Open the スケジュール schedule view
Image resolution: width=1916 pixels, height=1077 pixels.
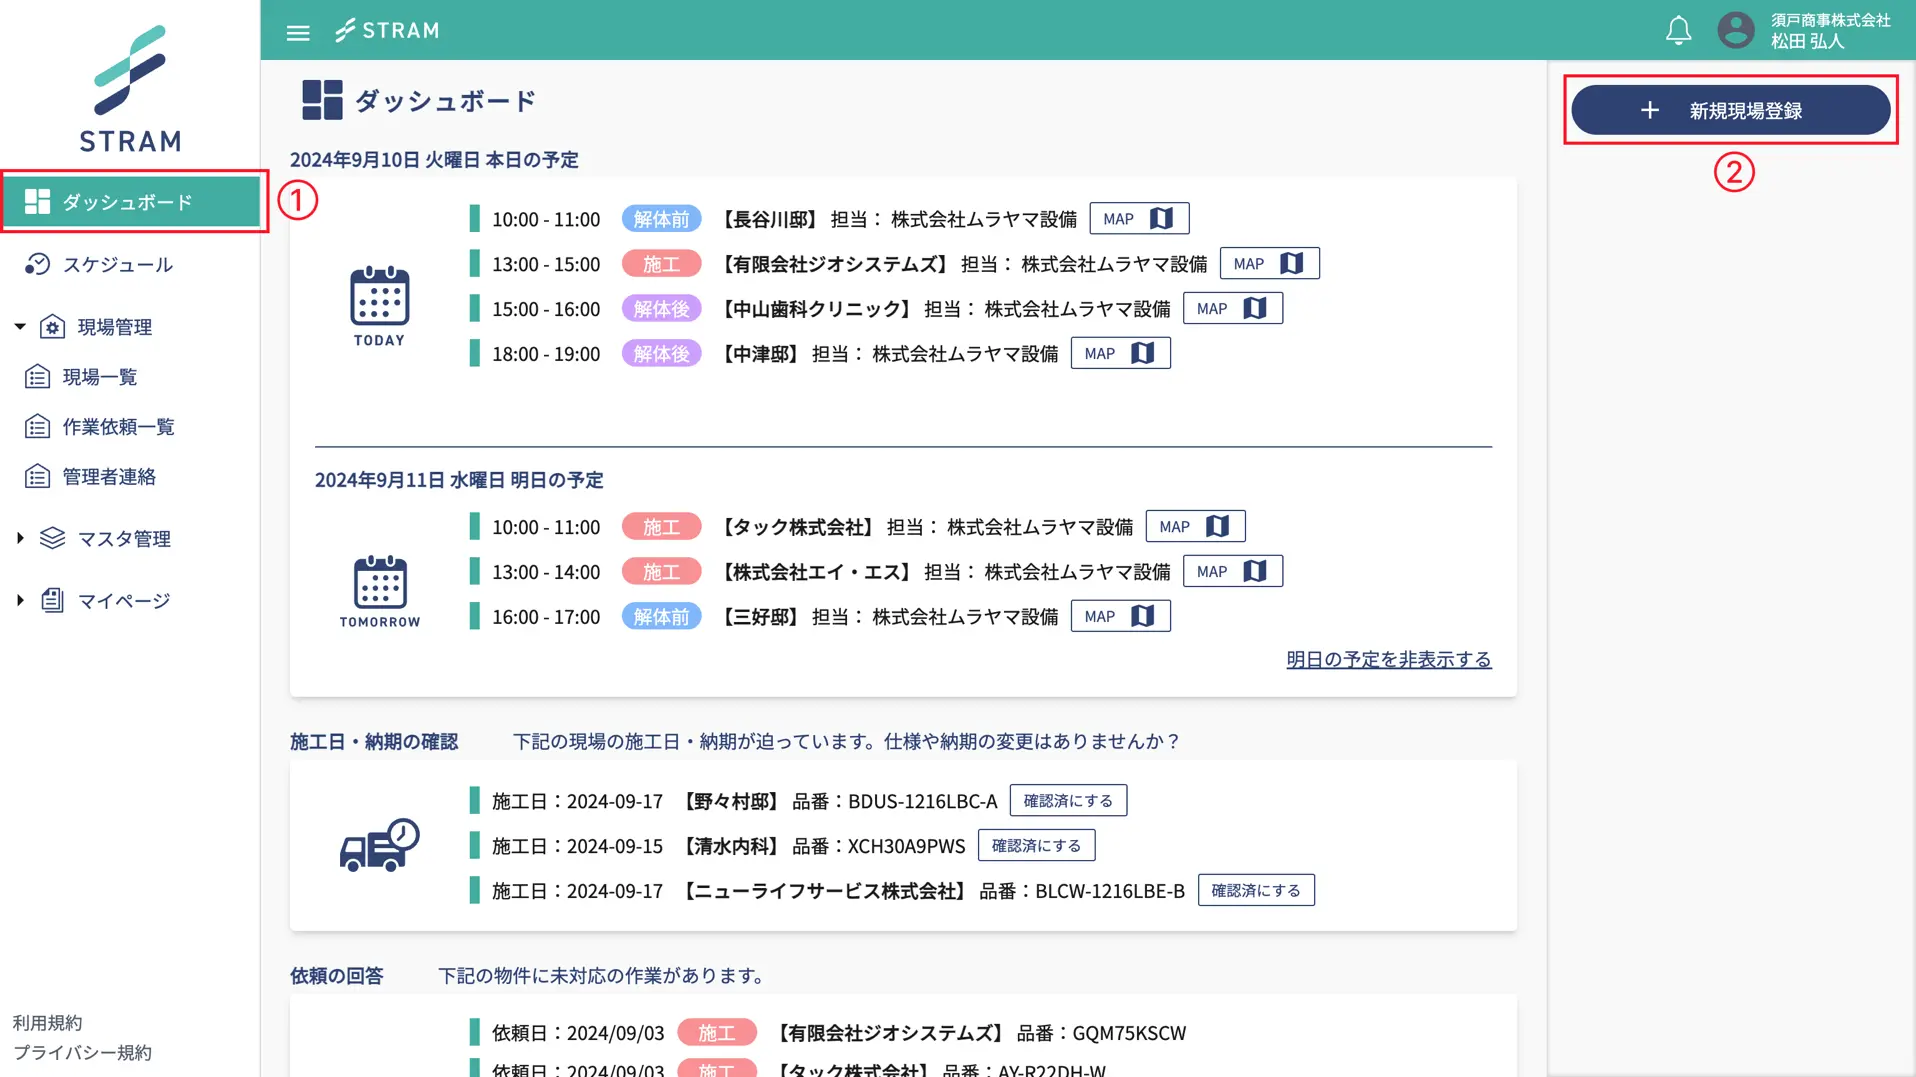[117, 264]
